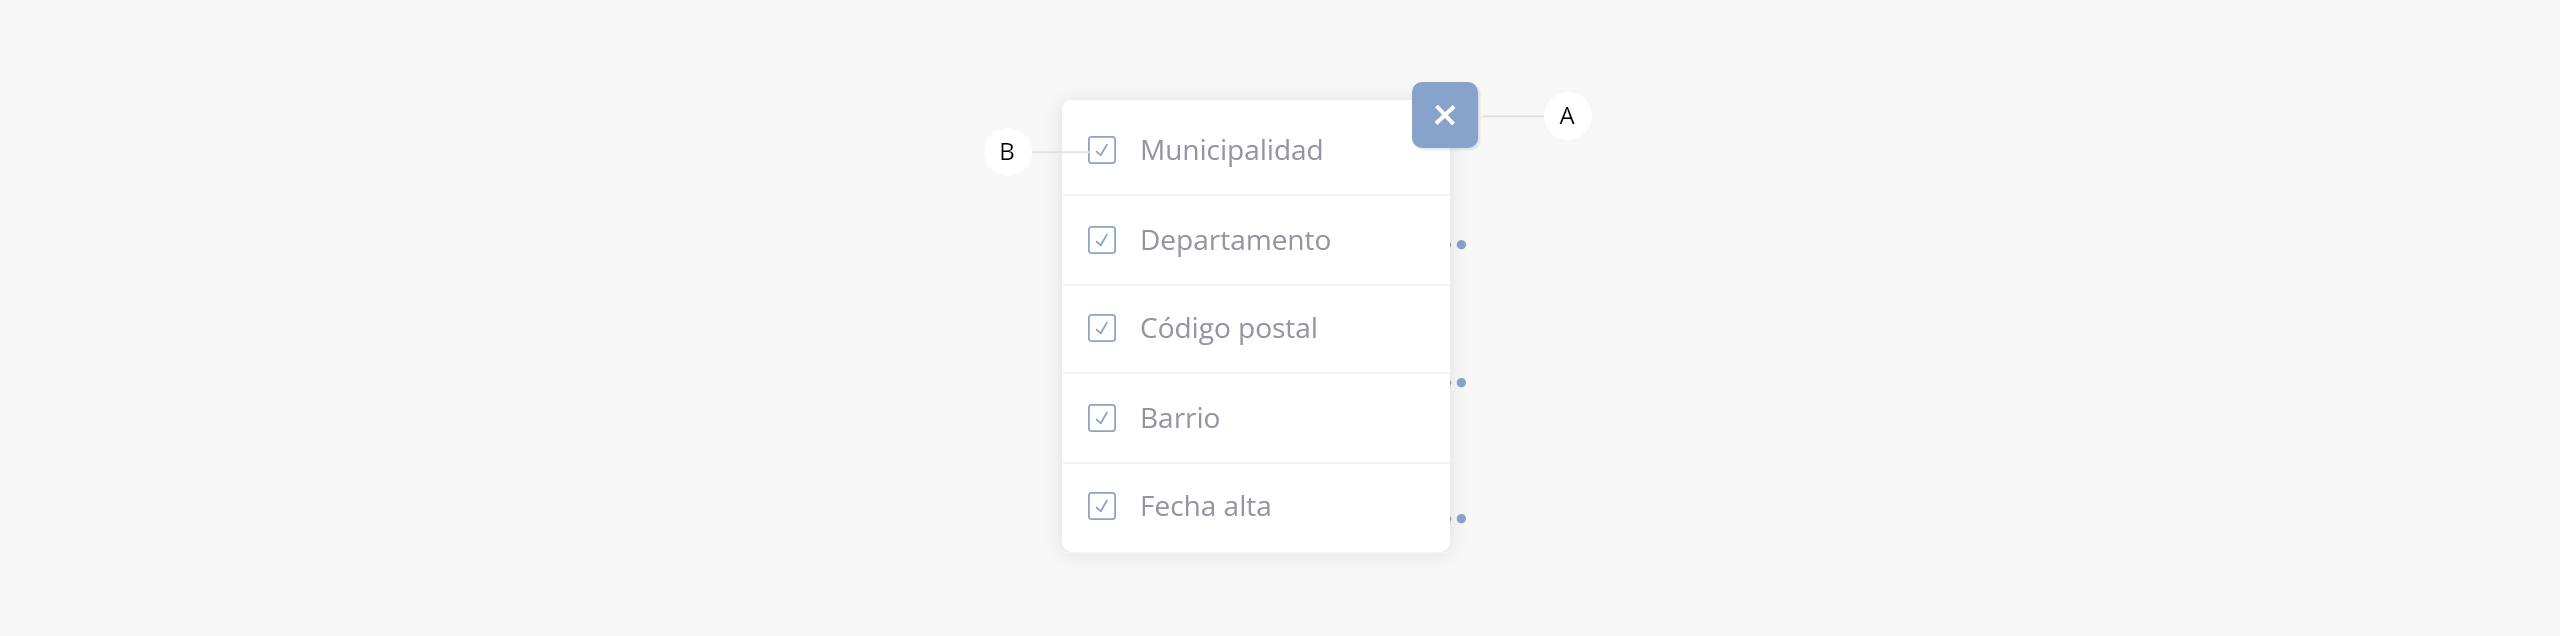Select the Municipalidad list entry label
The image size is (2560, 636).
coord(1231,150)
